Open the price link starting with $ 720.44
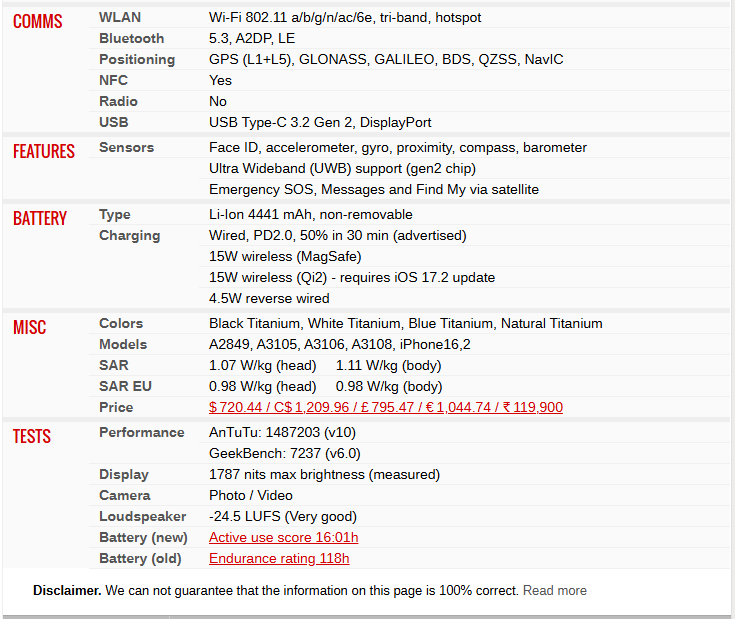The image size is (735, 619). (x=386, y=407)
